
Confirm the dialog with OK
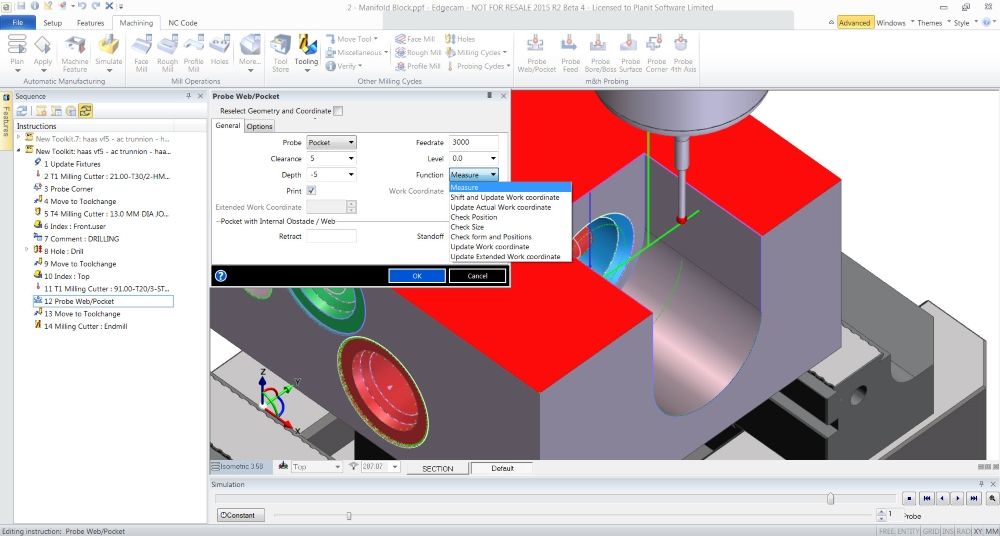pyautogui.click(x=416, y=276)
